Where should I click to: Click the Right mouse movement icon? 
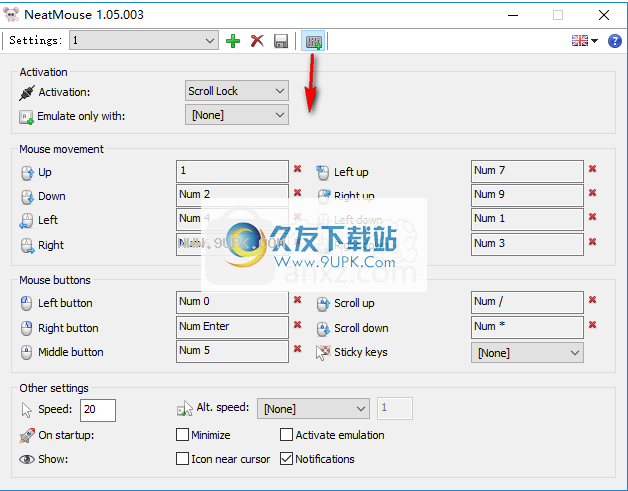coord(27,246)
